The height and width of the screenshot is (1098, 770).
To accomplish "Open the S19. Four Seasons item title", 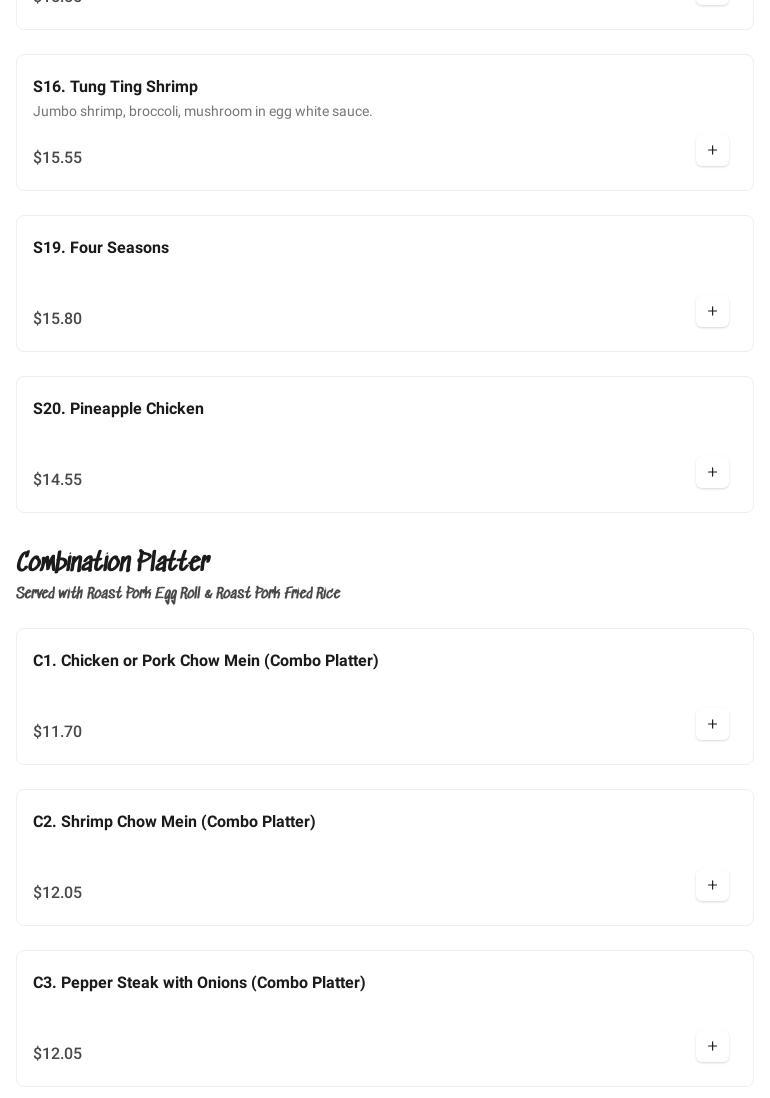I will pyautogui.click(x=101, y=248).
